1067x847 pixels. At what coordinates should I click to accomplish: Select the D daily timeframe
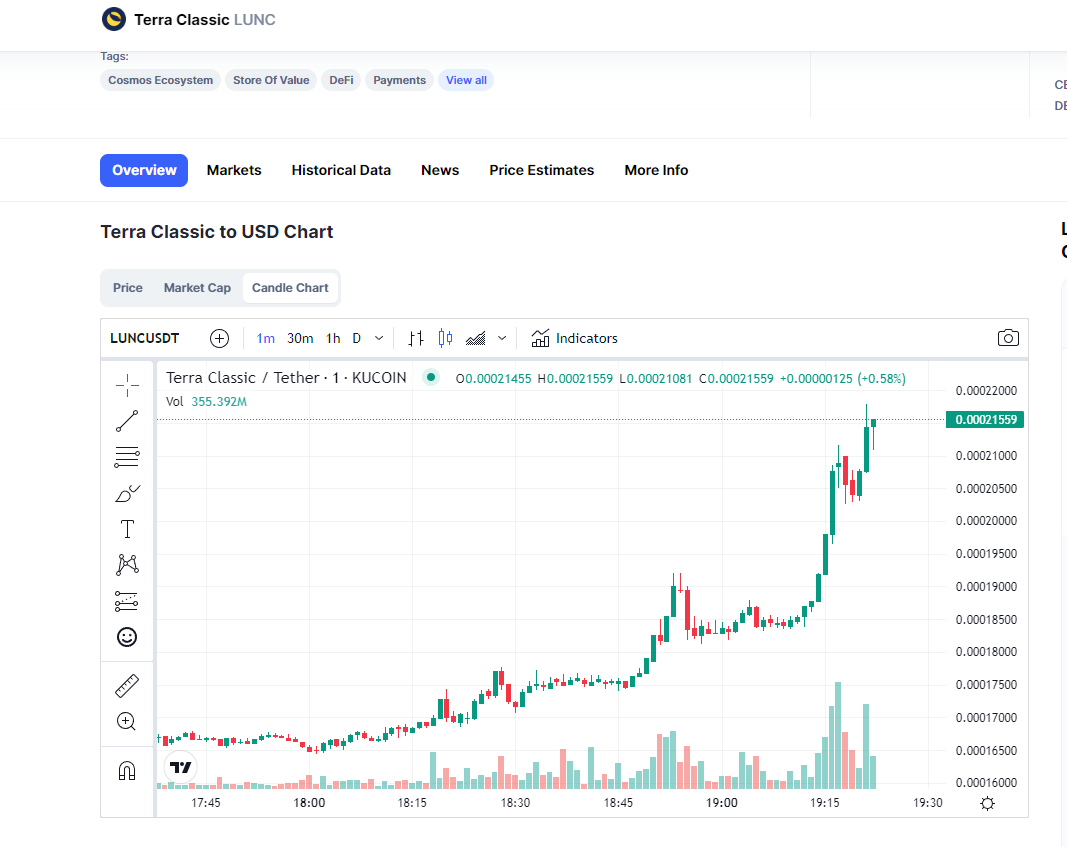[x=357, y=338]
